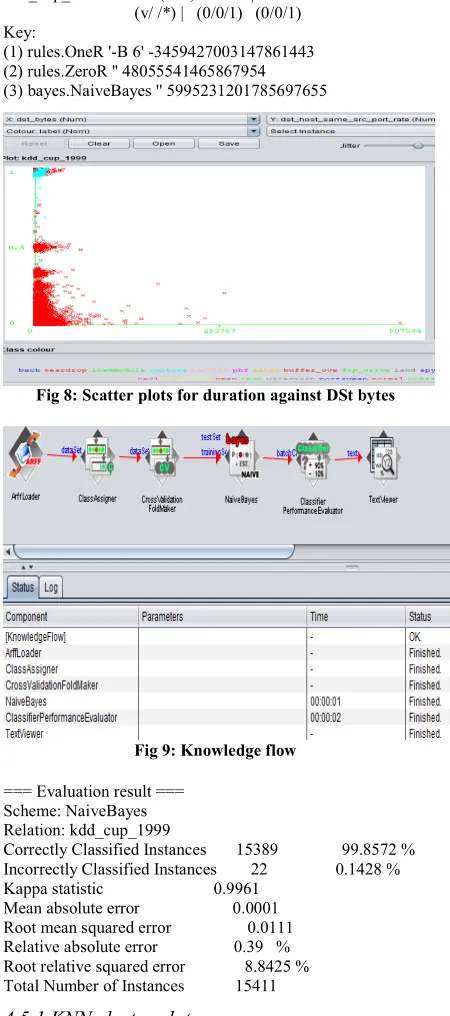Open the Select Instance dropdown
The height and width of the screenshot is (1016, 450).
click(351, 131)
